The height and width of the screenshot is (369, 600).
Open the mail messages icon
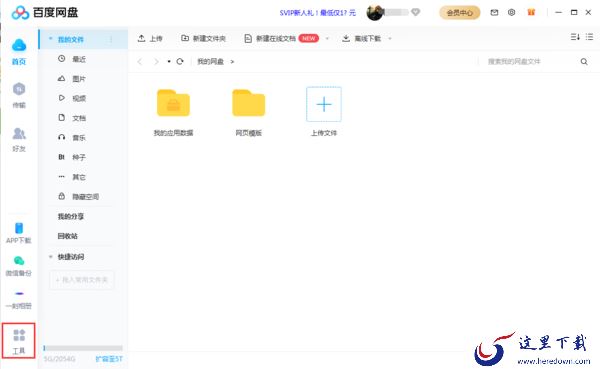(x=494, y=13)
